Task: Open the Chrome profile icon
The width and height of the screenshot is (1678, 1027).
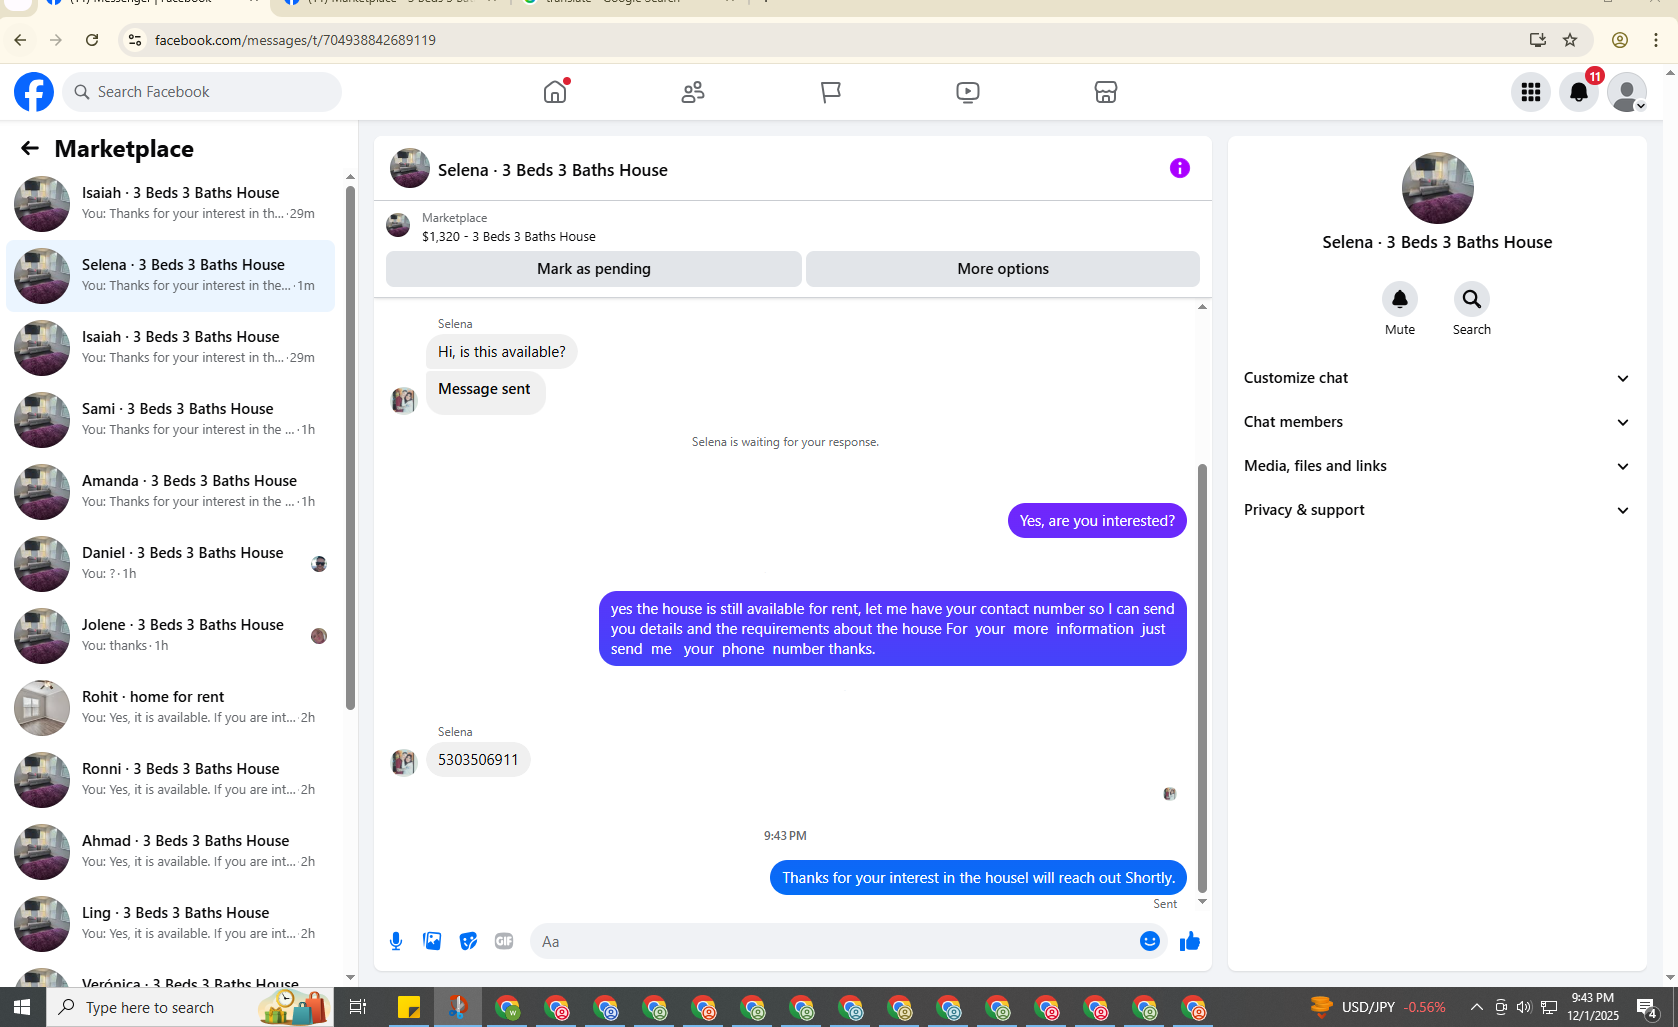Action: coord(1620,40)
